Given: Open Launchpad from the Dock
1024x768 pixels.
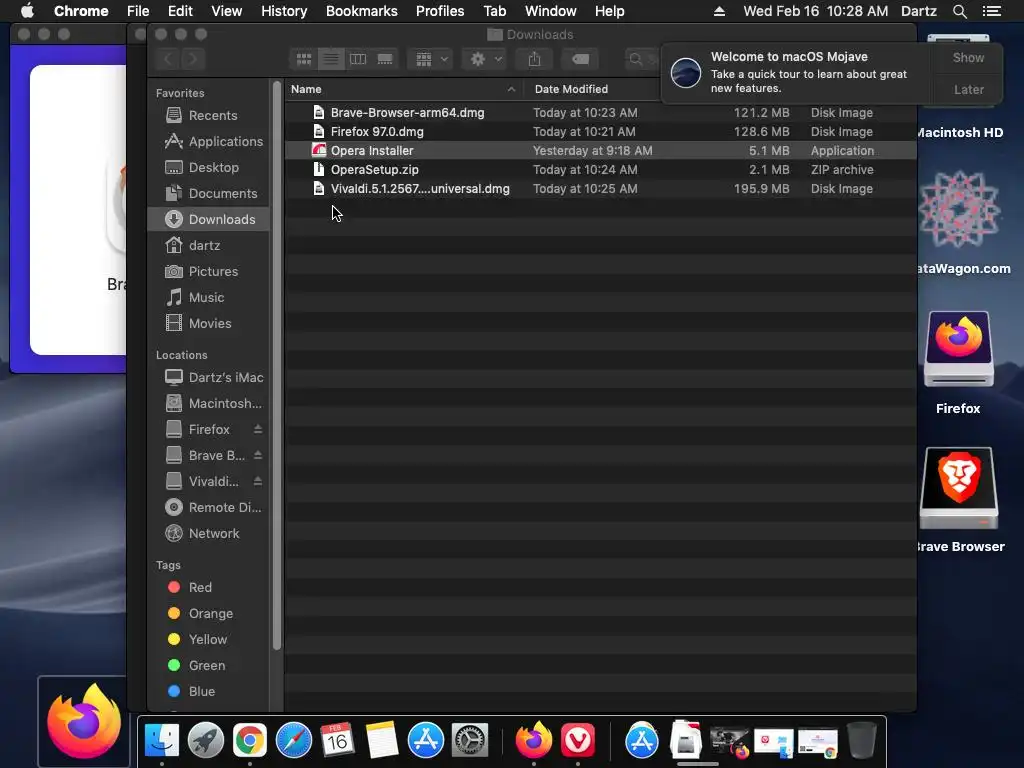Looking at the screenshot, I should 206,741.
